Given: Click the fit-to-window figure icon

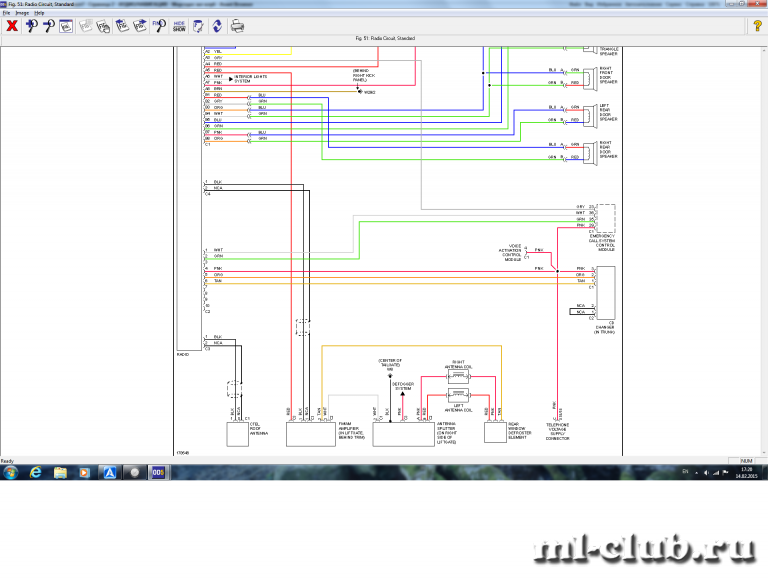Looking at the screenshot, I should point(65,26).
